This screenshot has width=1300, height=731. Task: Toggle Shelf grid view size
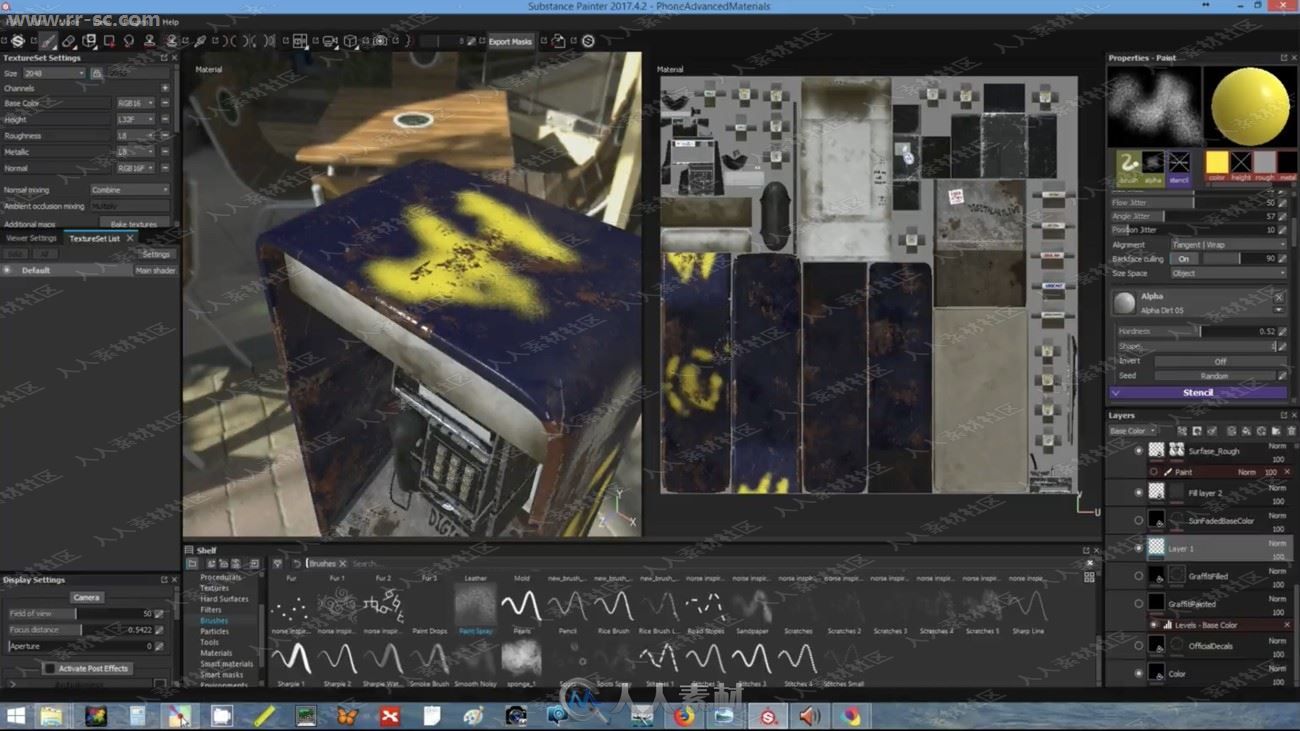click(1090, 576)
